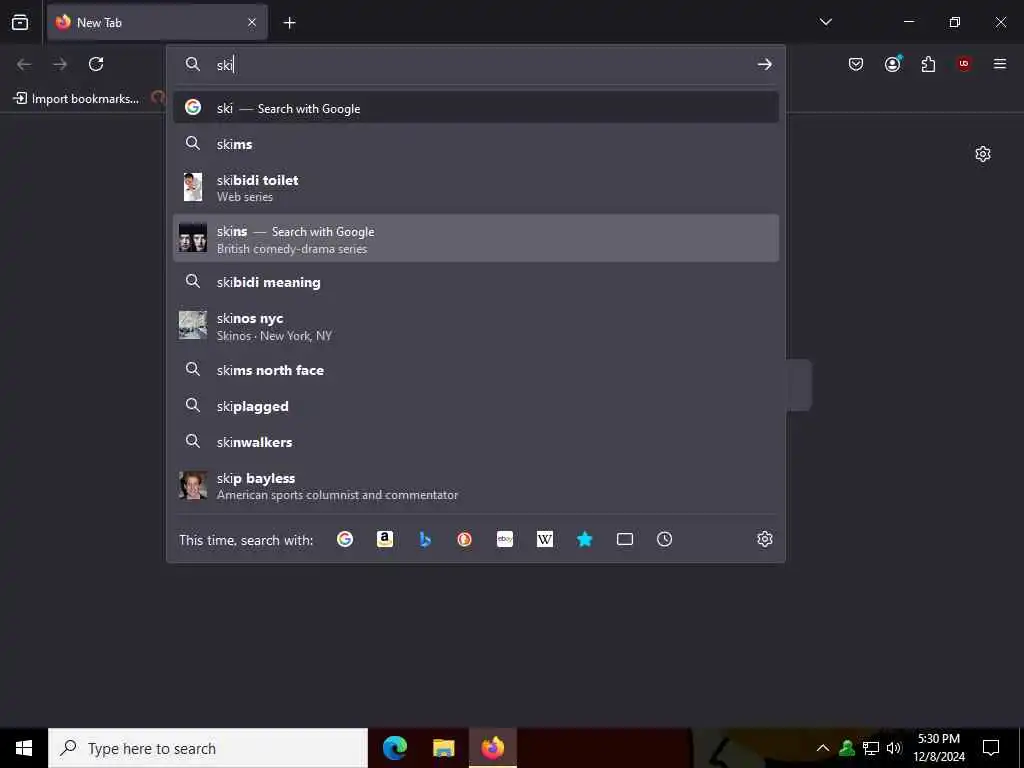Viewport: 1024px width, 768px height.
Task: Open File Explorer from taskbar
Action: [x=443, y=748]
